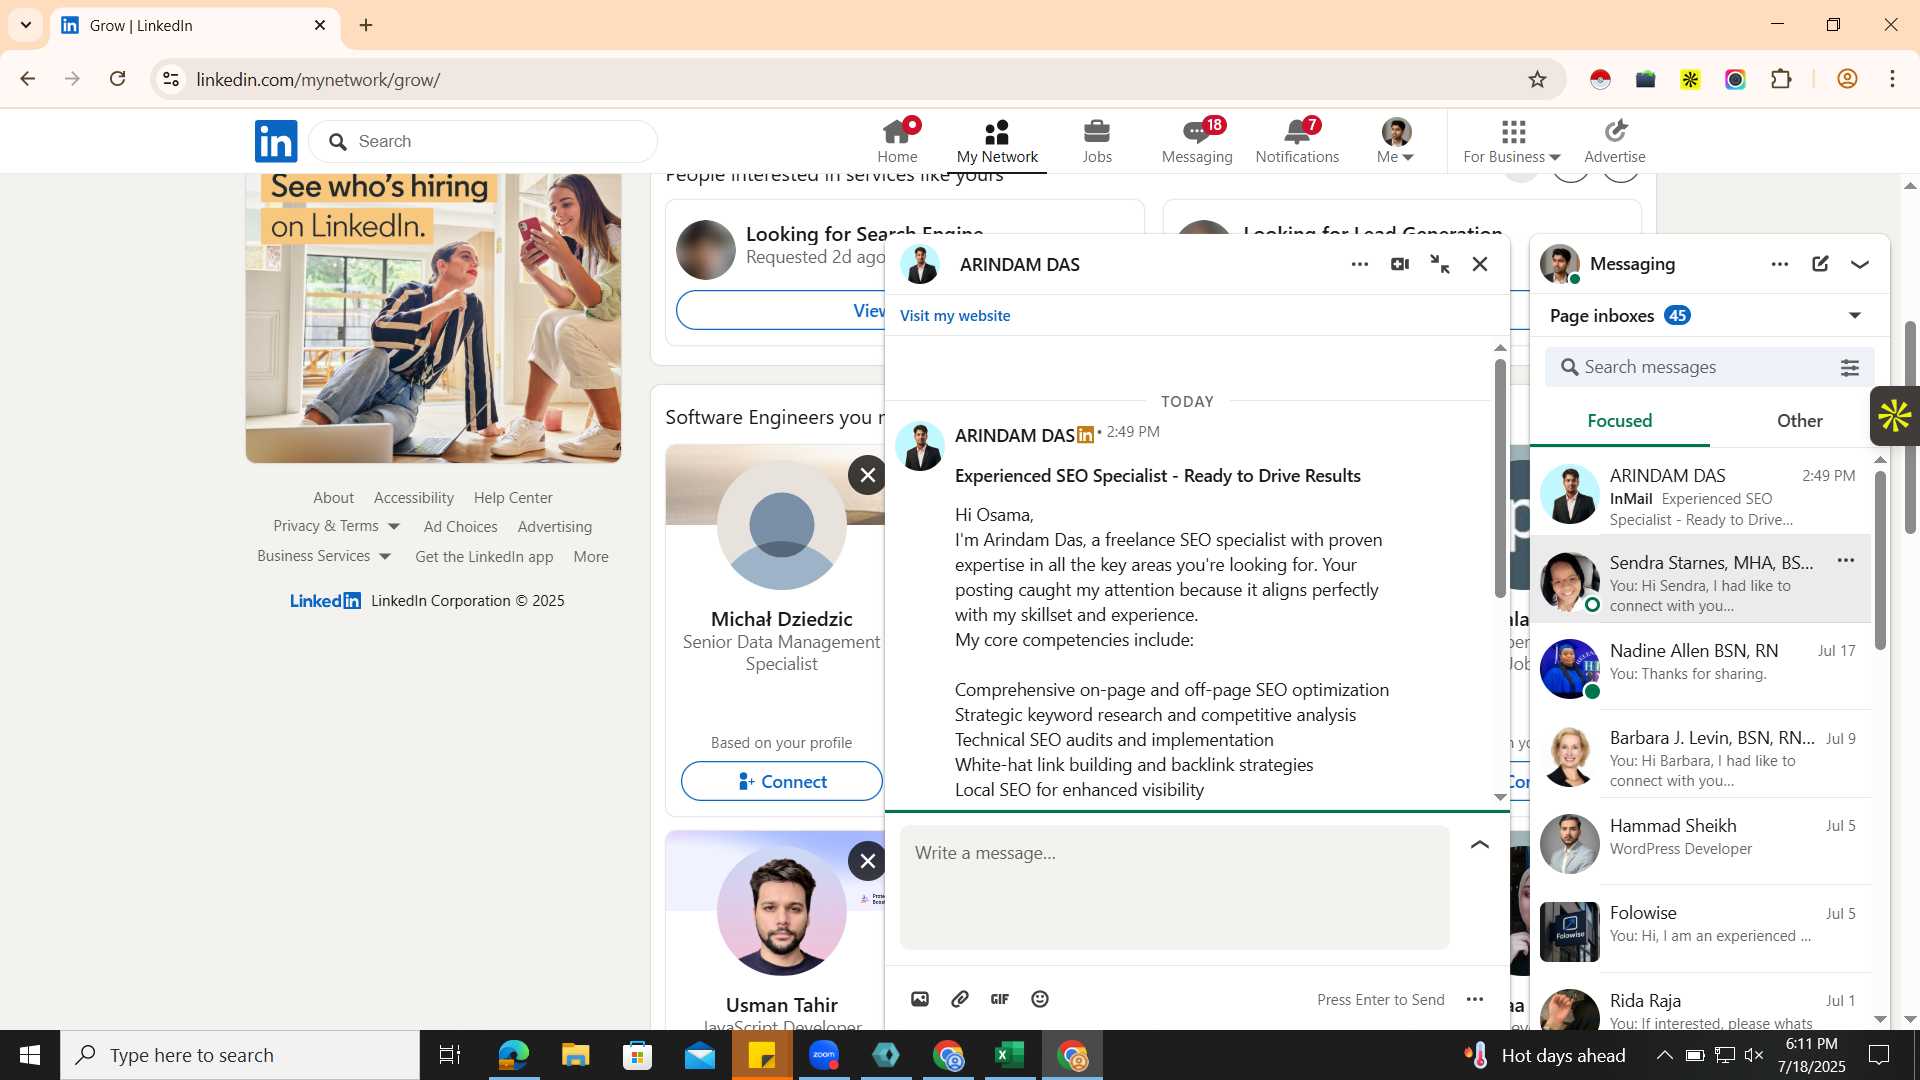
Task: Click the Messaging list scrollbar
Action: tap(1880, 560)
